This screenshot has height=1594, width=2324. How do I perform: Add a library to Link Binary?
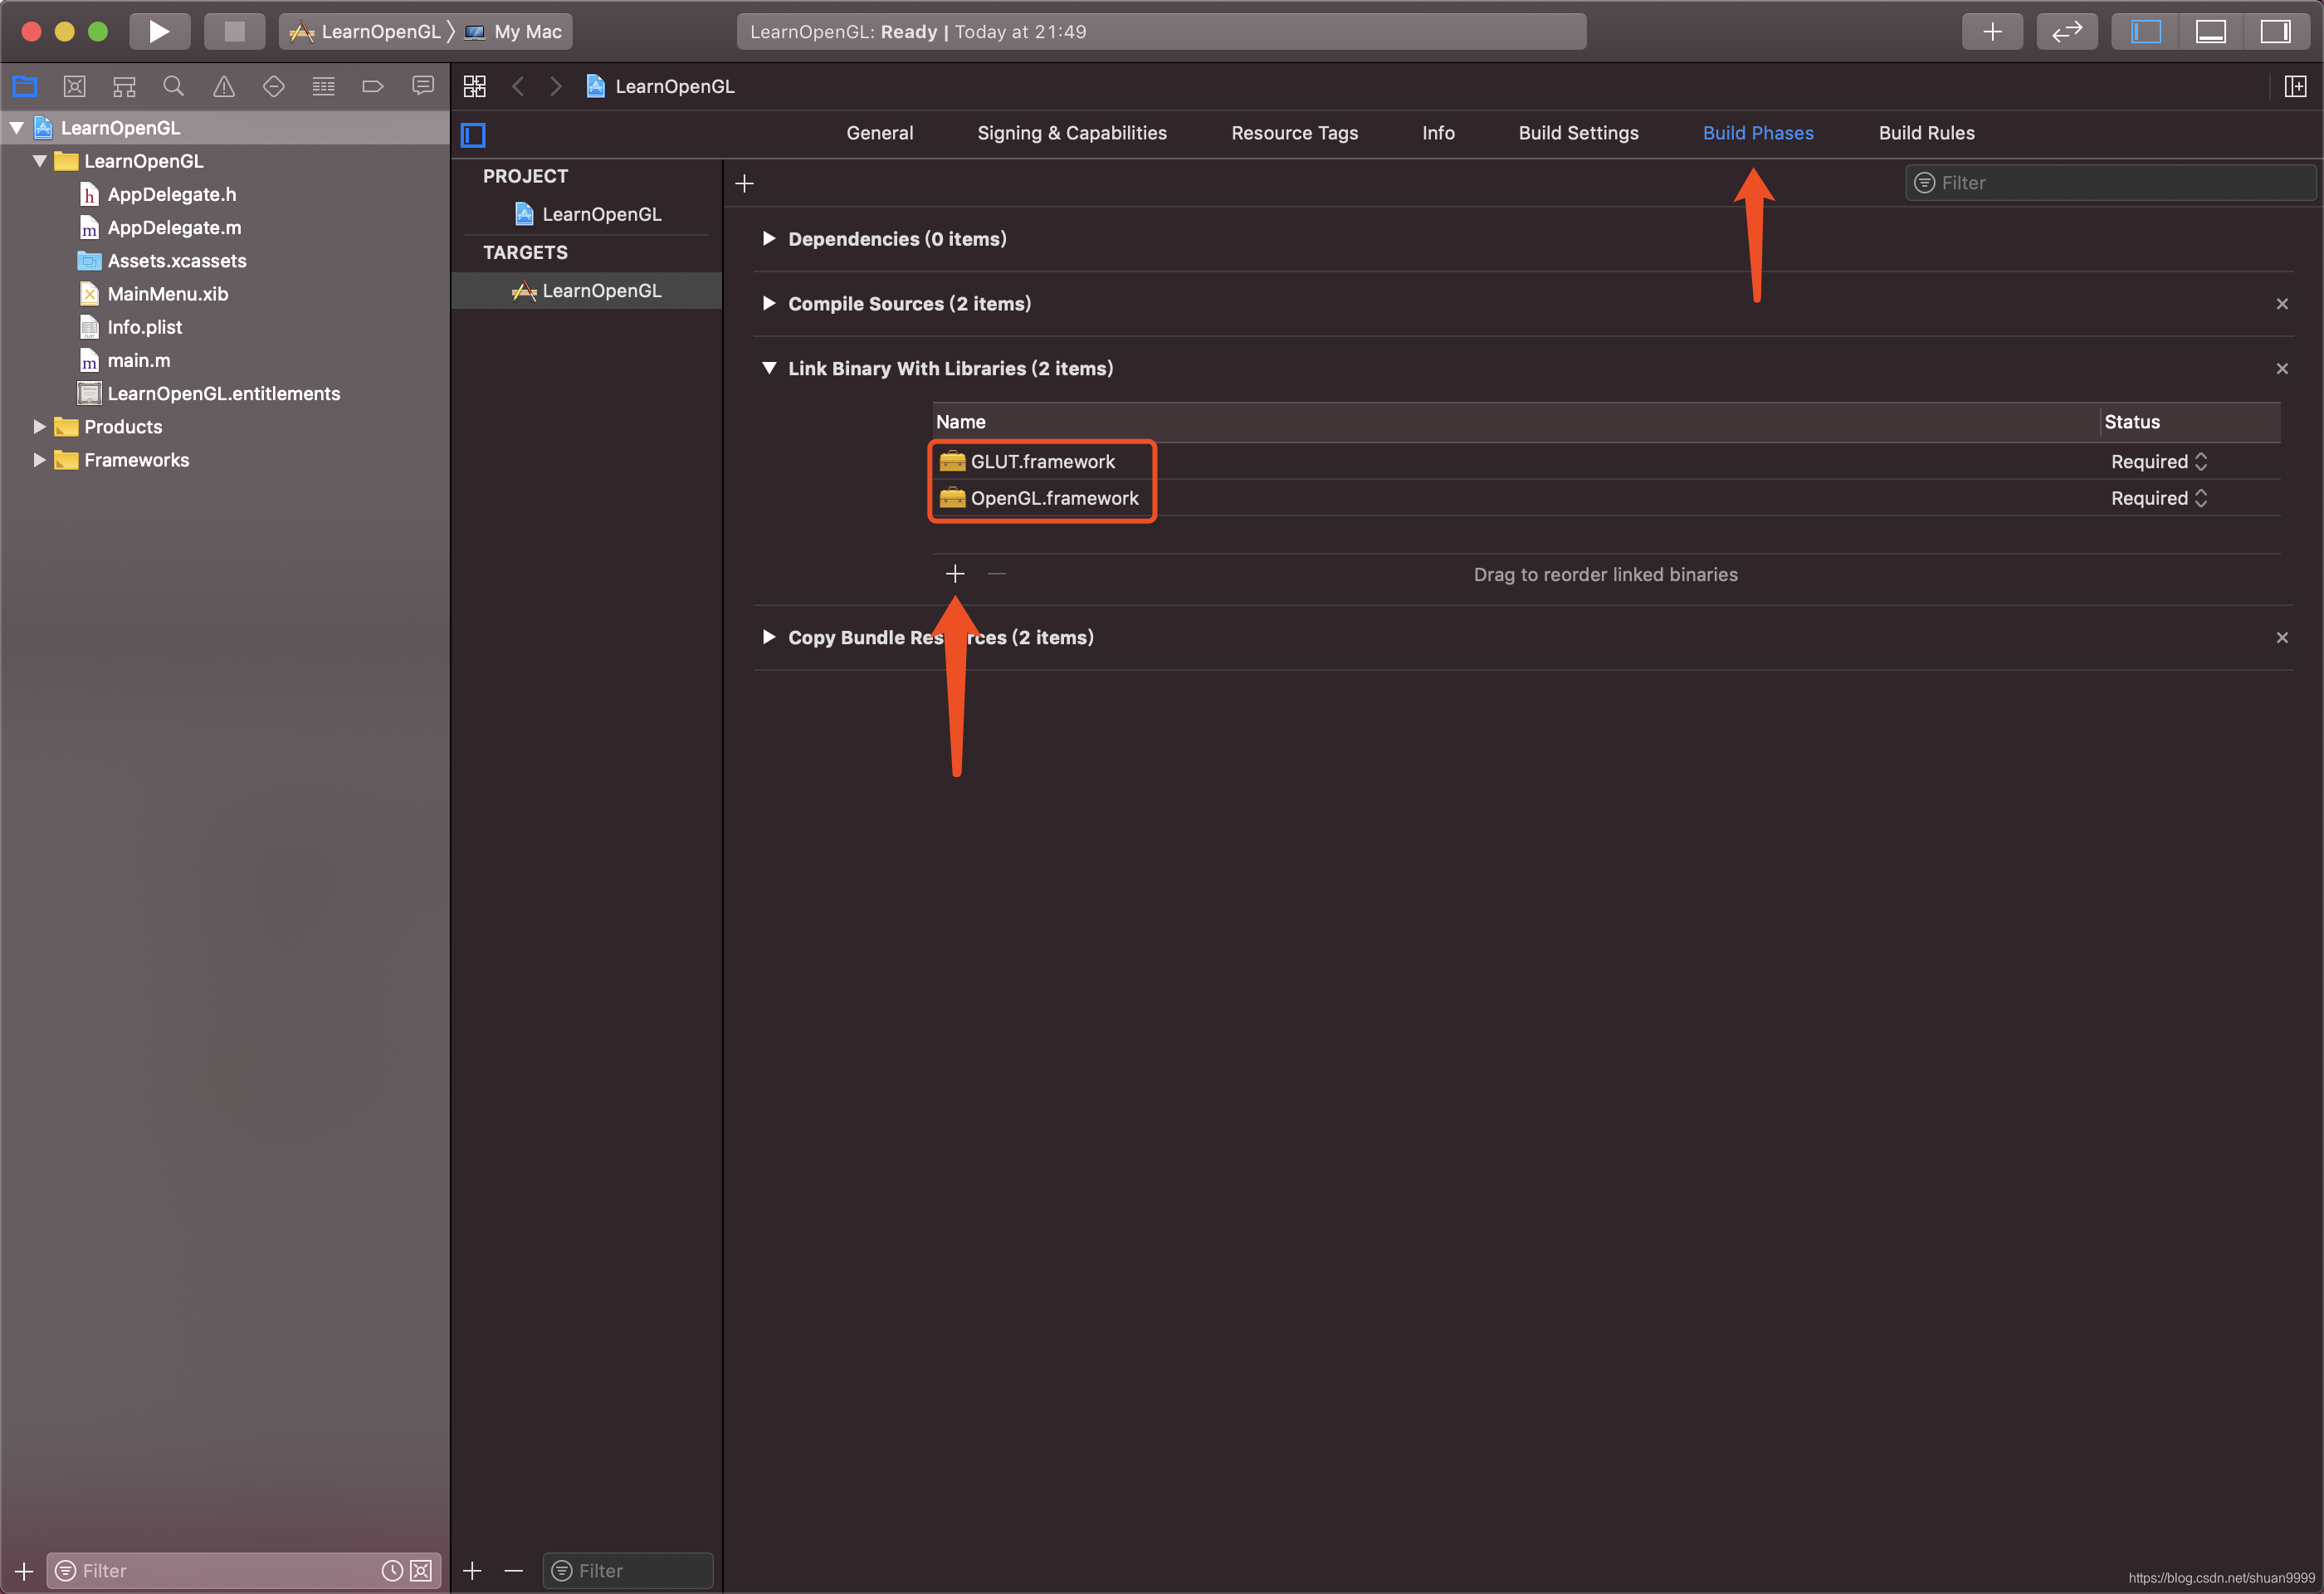pos(955,573)
